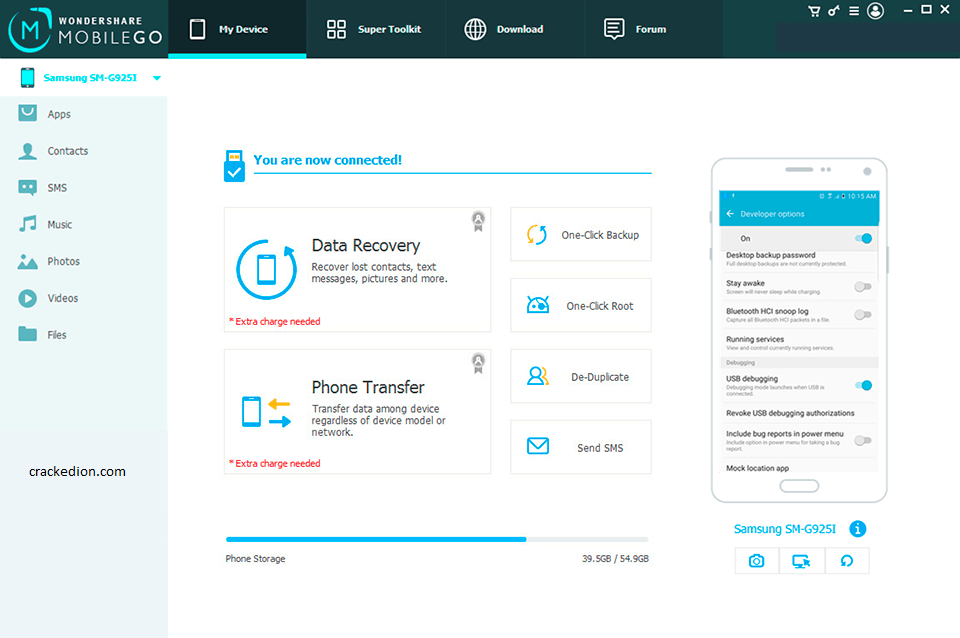This screenshot has height=638, width=960.
Task: Click the Phone Transfer arrows icon
Action: [266, 411]
